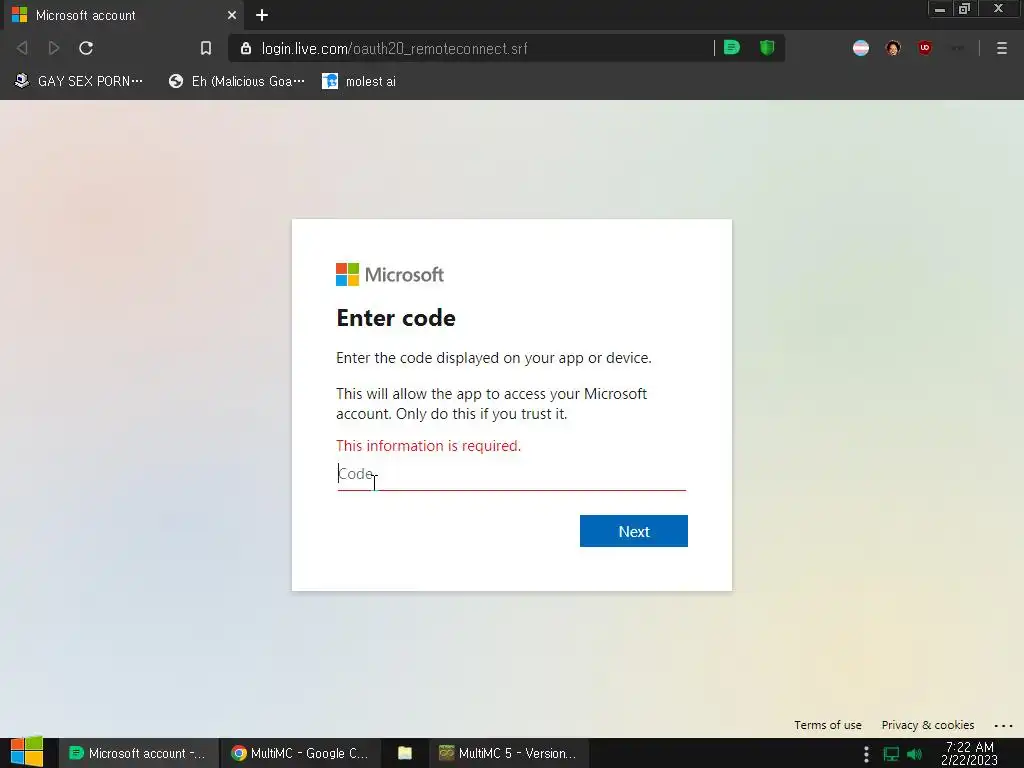Open the green shield icon in the address bar
The height and width of the screenshot is (768, 1024).
[x=767, y=48]
